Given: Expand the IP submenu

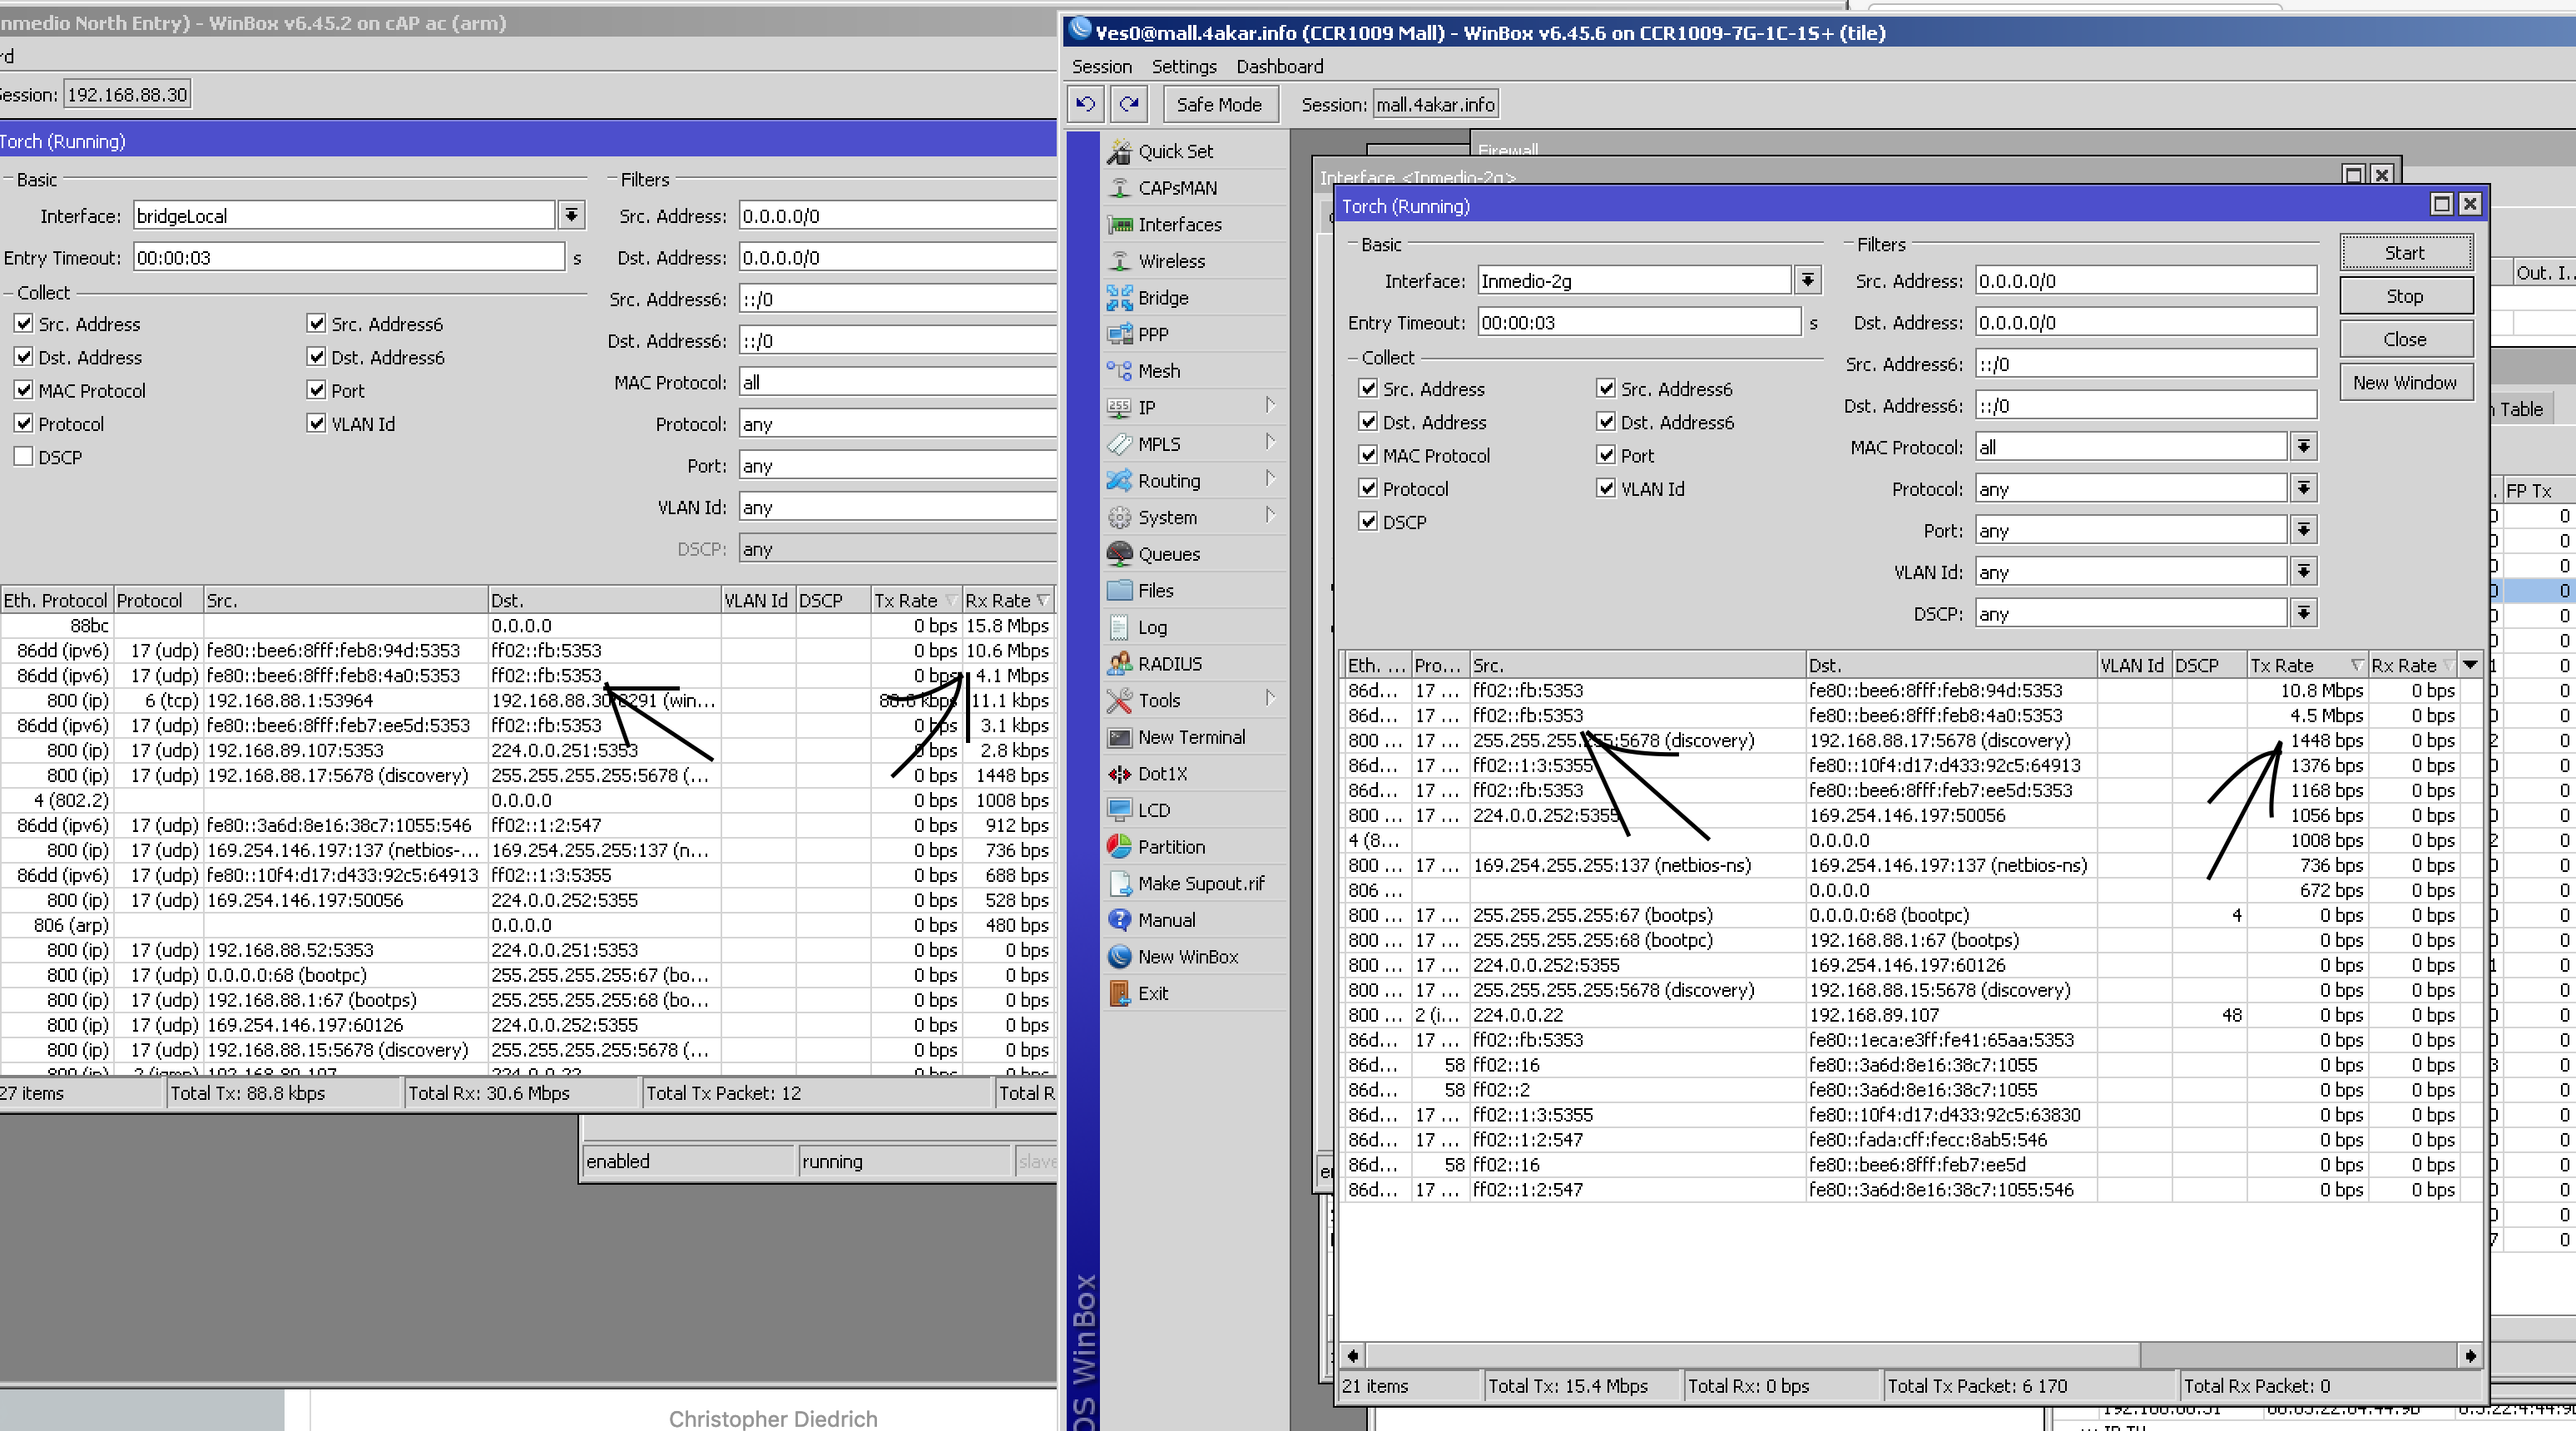Looking at the screenshot, I should (1270, 405).
